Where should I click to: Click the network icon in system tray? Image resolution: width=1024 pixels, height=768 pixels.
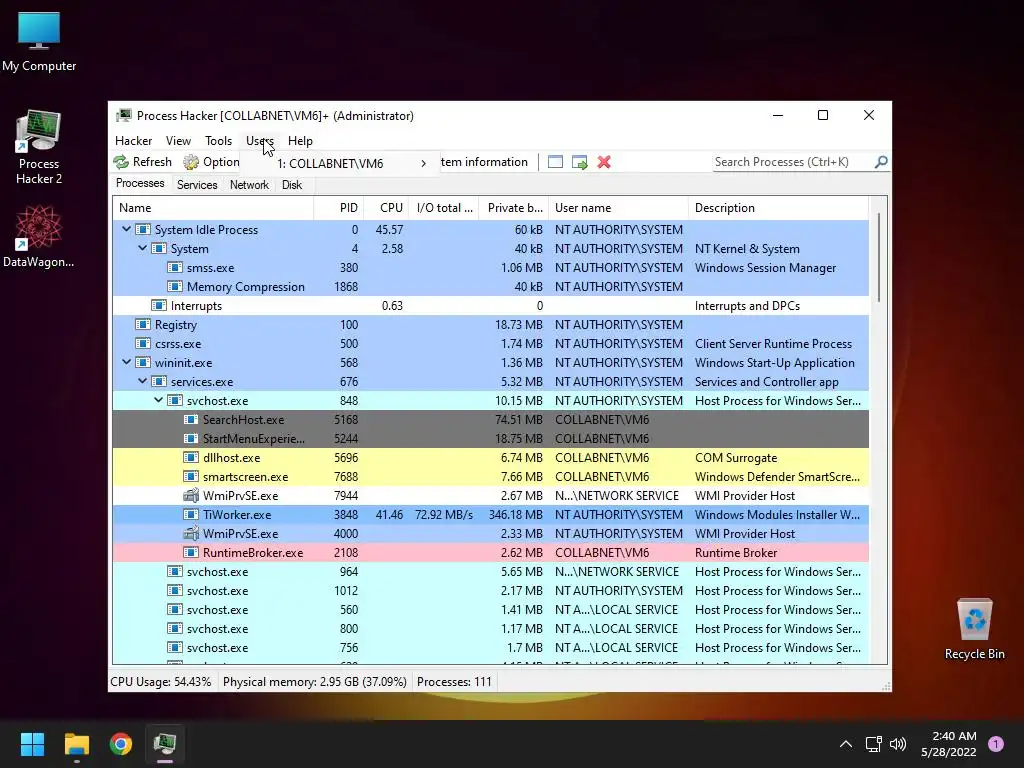click(873, 744)
